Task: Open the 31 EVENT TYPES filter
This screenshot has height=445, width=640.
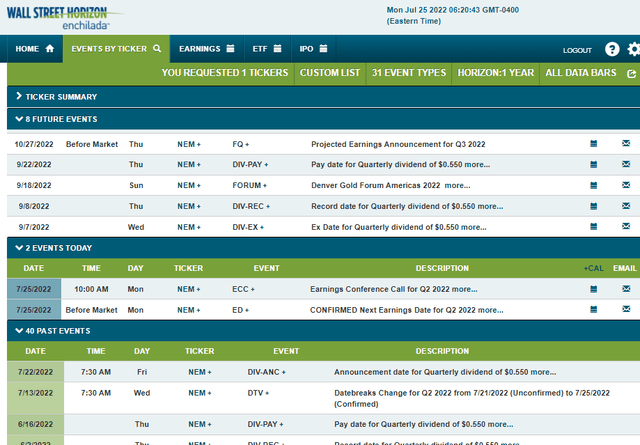Action: 409,73
